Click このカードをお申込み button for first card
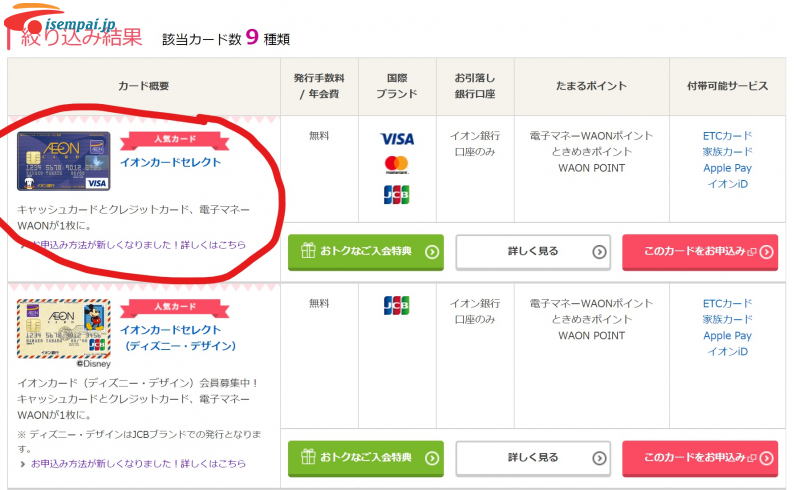The image size is (800, 490). [x=700, y=252]
